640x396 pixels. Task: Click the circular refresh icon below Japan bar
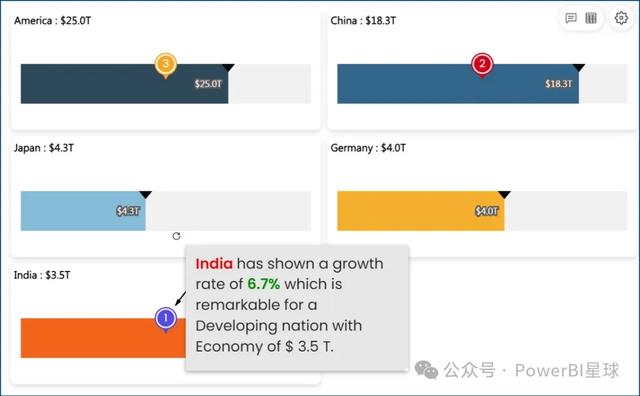(x=176, y=236)
